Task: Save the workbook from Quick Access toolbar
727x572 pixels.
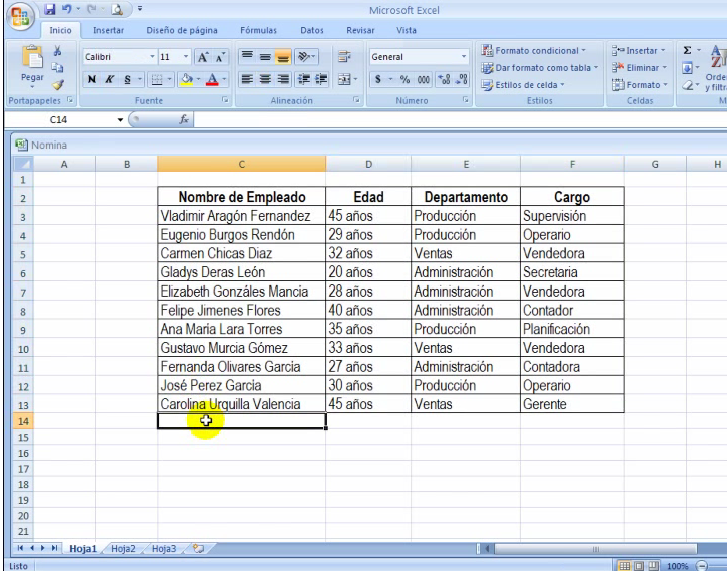Action: [x=50, y=9]
